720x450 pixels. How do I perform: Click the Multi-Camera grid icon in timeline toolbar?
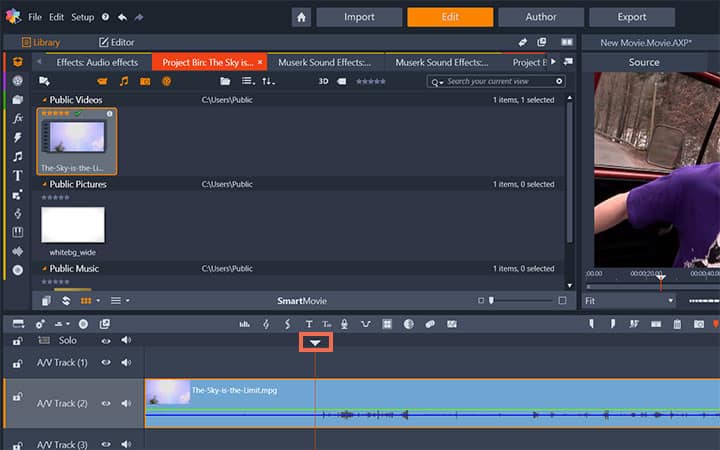coord(387,324)
